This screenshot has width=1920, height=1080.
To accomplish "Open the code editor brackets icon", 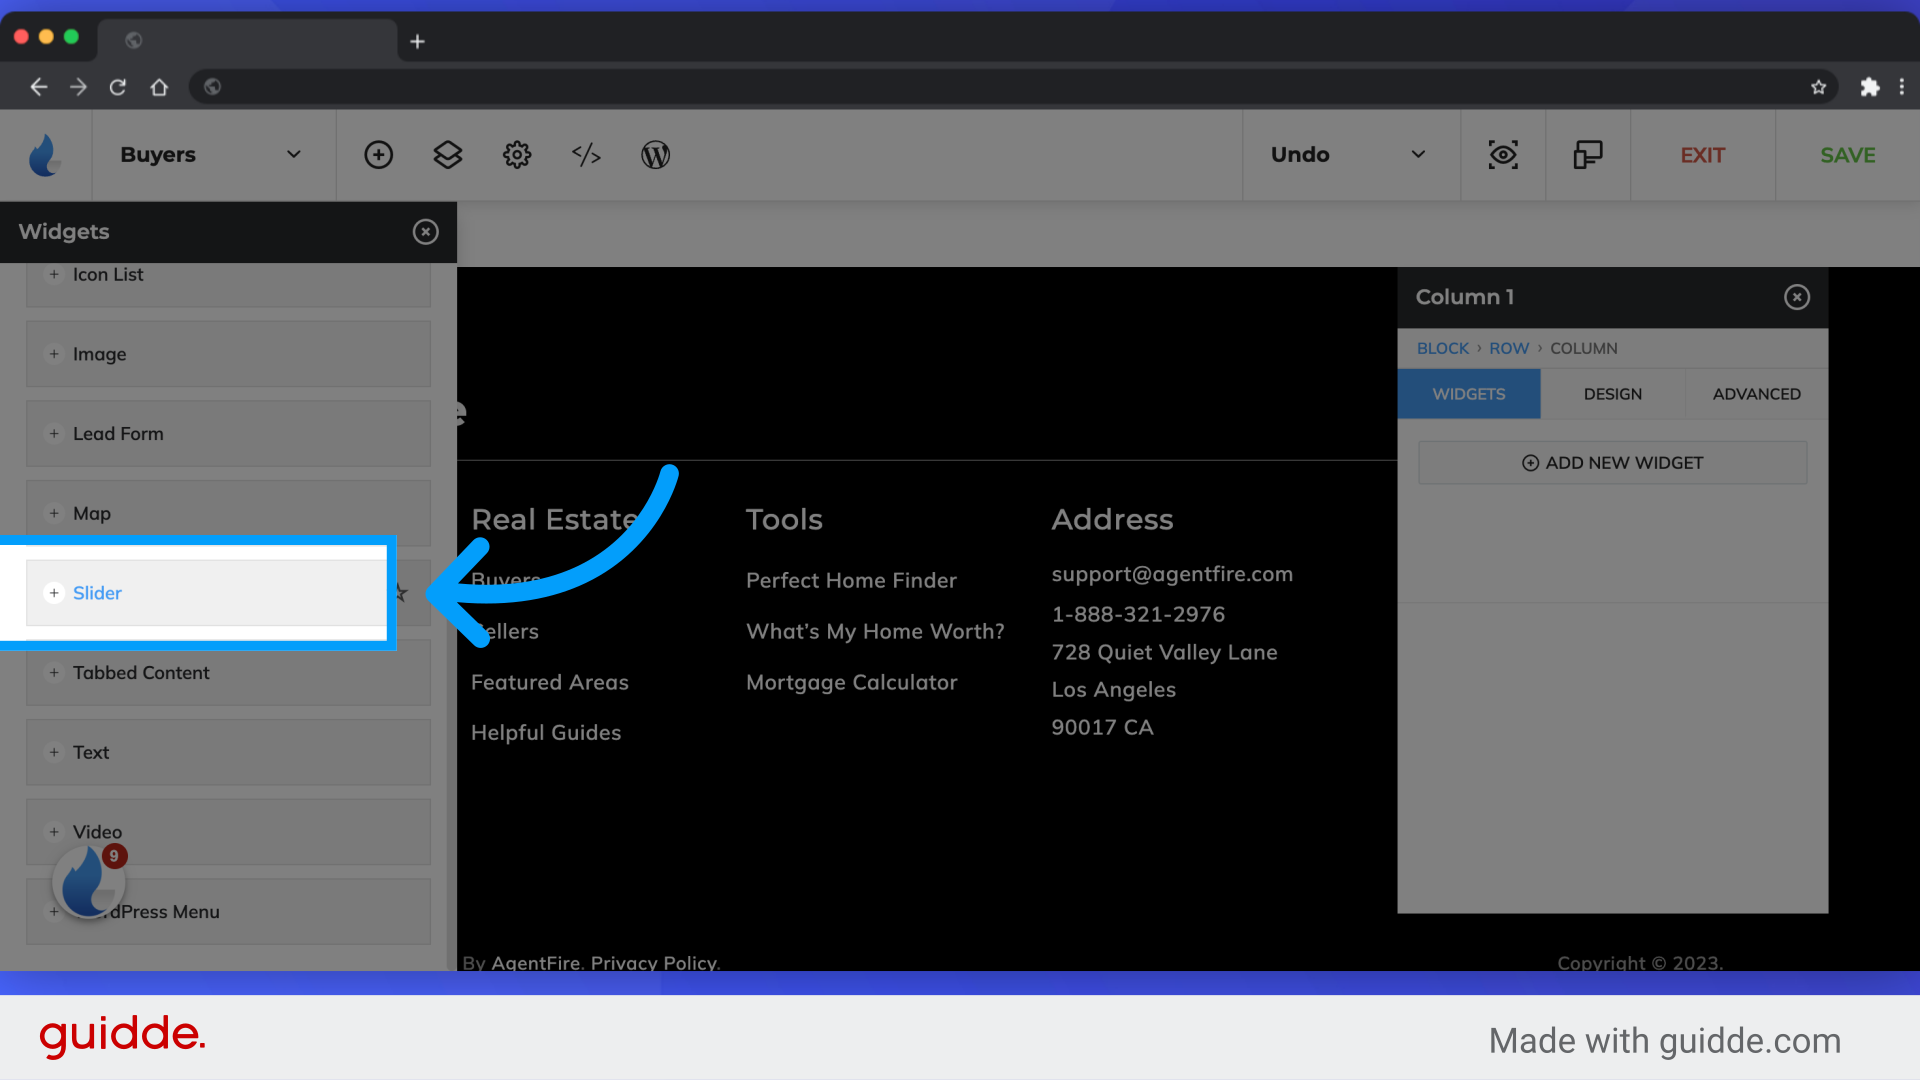I will coord(586,155).
